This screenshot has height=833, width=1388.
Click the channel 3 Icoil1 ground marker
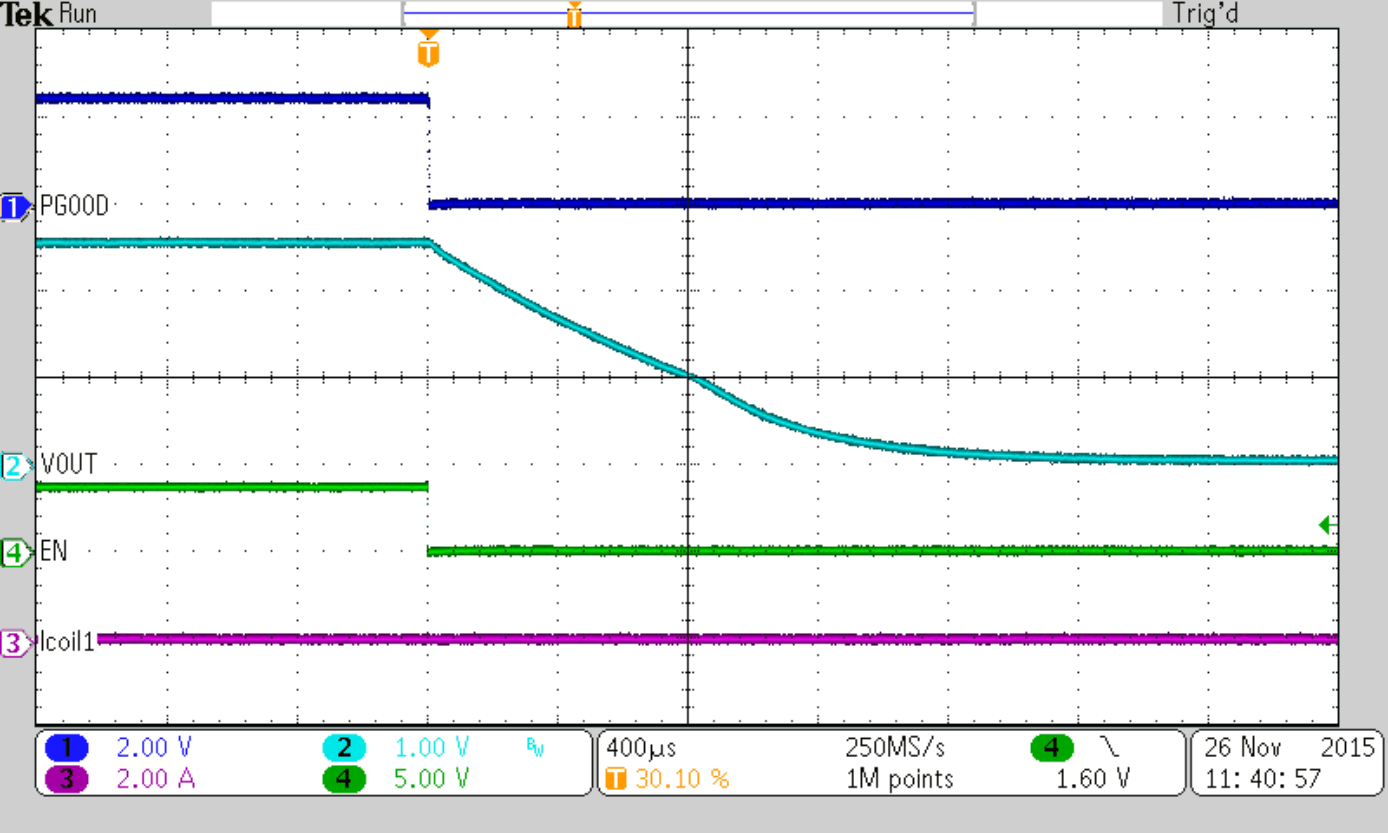[16, 643]
